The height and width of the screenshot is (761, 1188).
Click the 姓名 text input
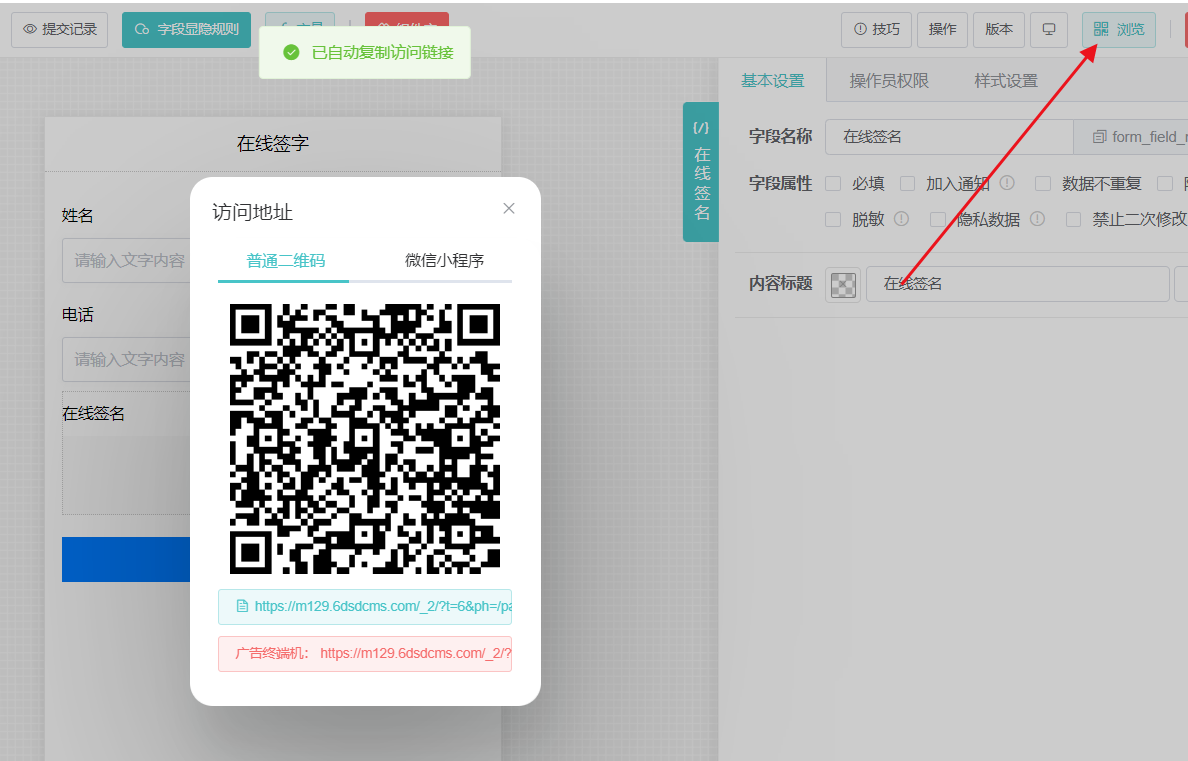126,261
